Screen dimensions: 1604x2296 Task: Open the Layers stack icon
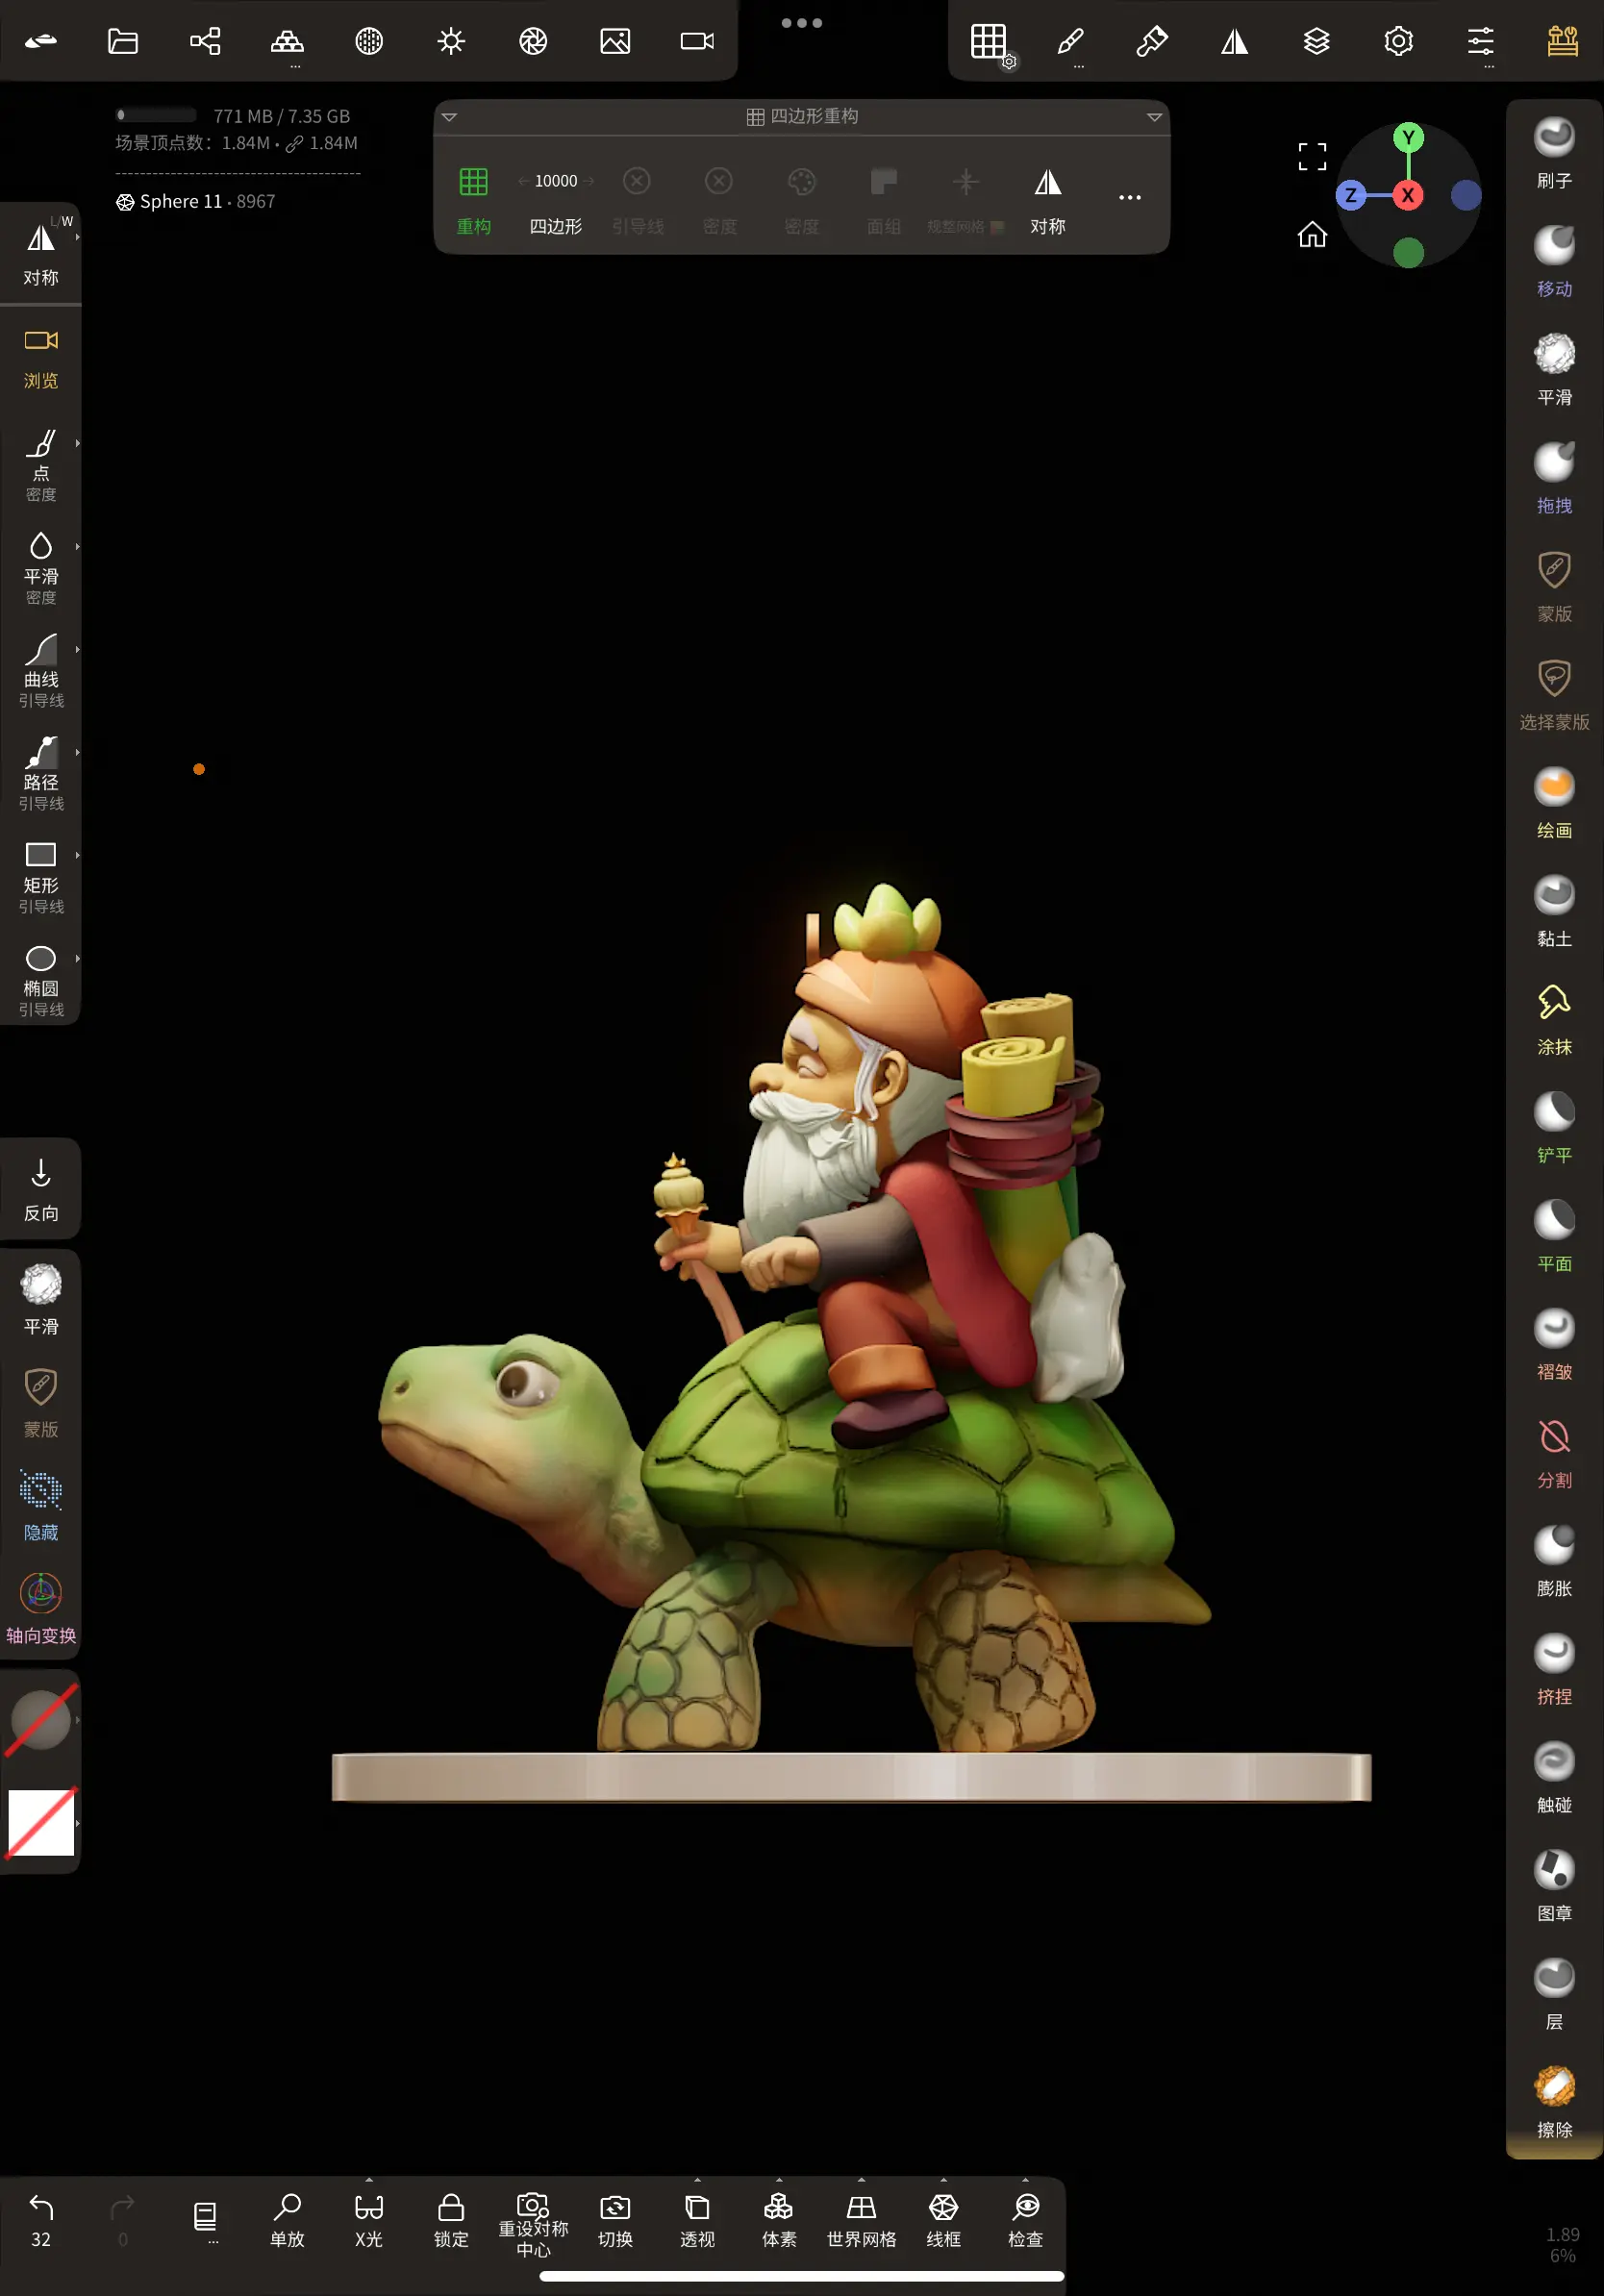tap(1316, 41)
